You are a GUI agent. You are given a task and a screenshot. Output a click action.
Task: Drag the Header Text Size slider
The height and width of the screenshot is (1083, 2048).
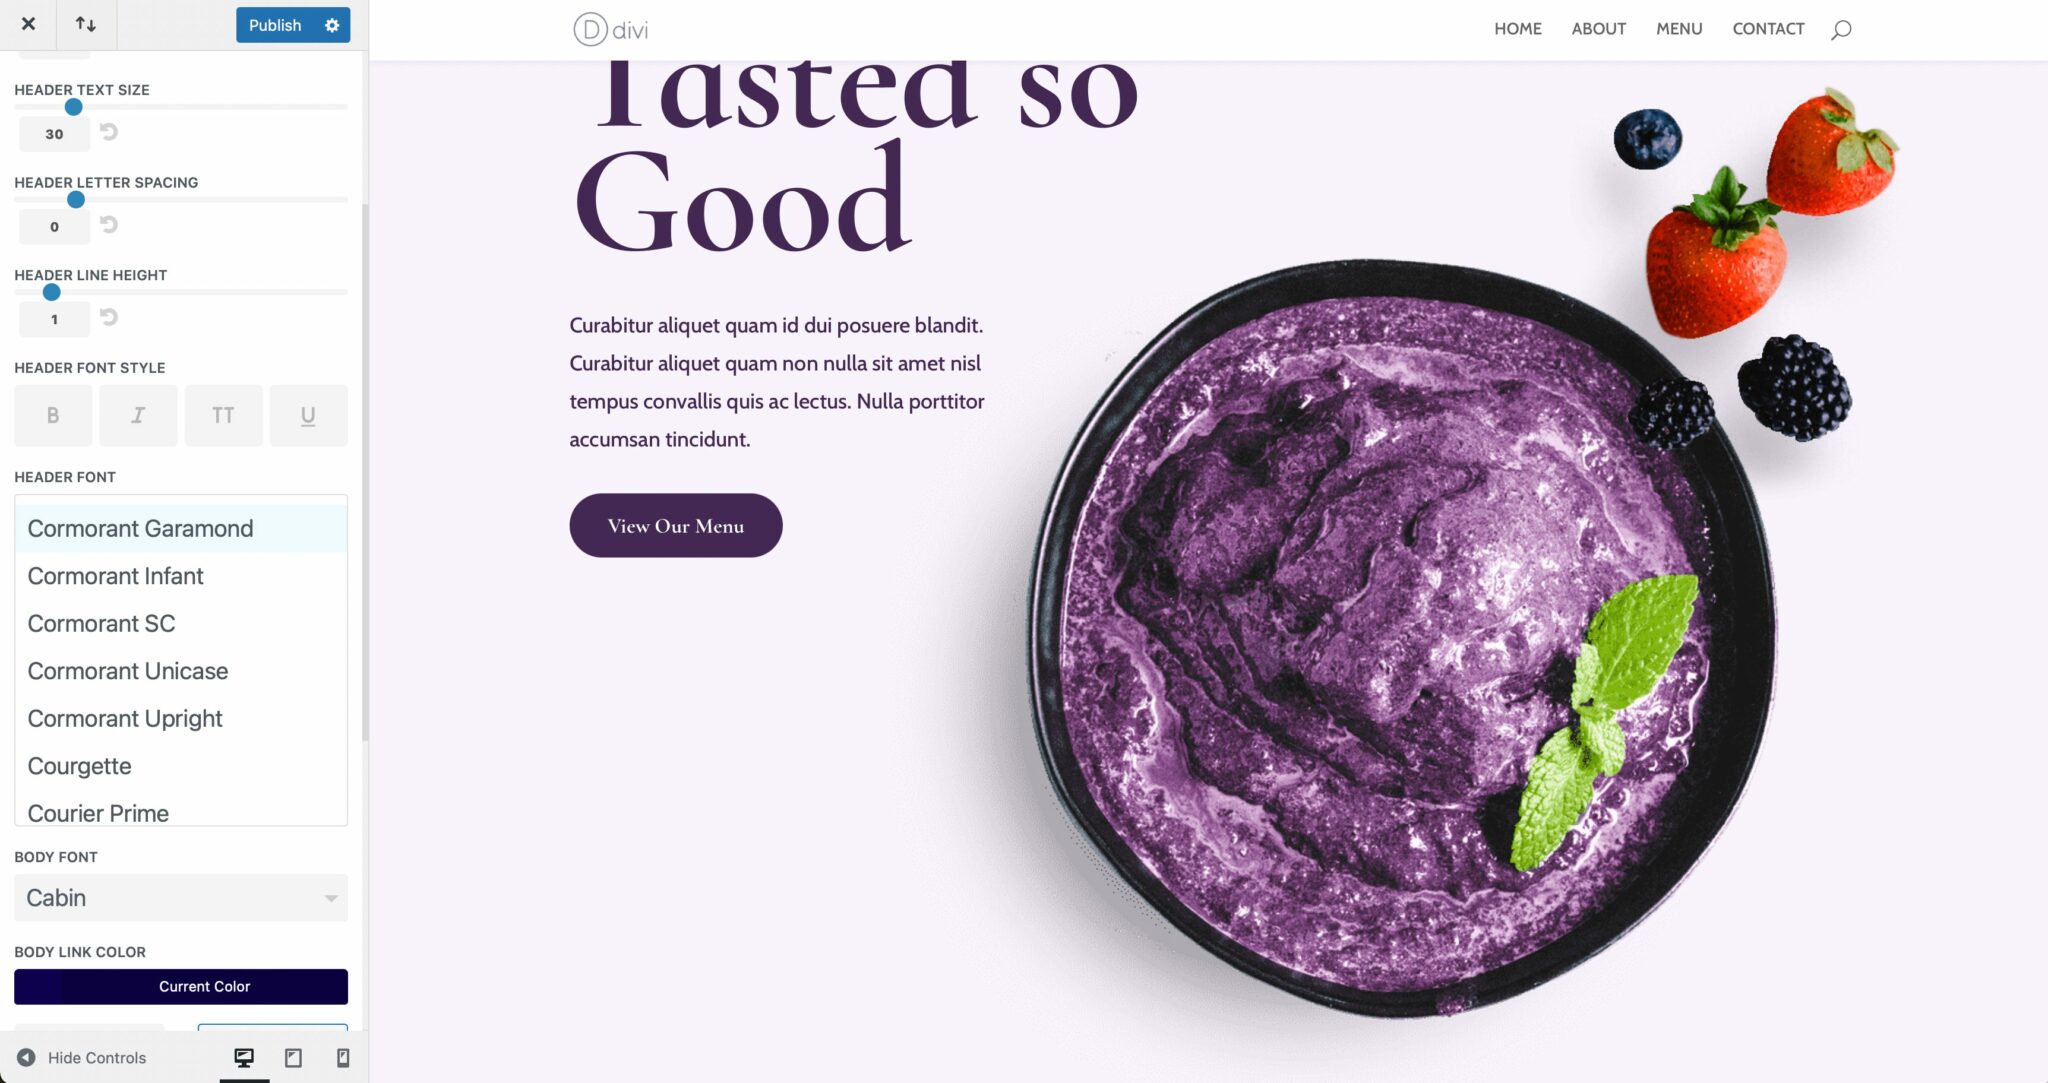click(73, 107)
